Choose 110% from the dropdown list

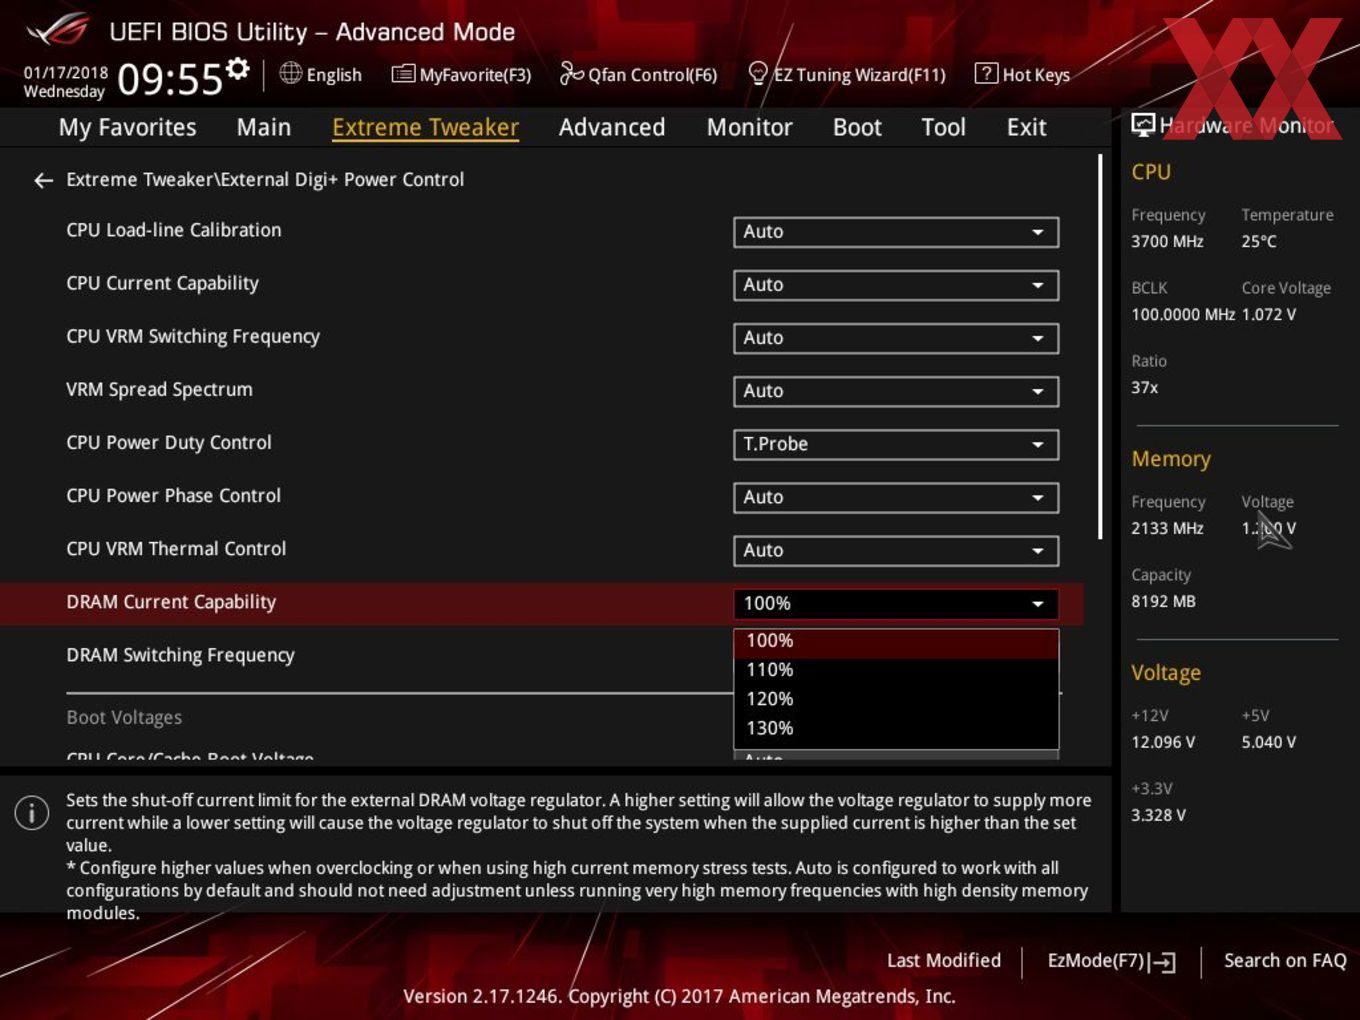(x=896, y=670)
